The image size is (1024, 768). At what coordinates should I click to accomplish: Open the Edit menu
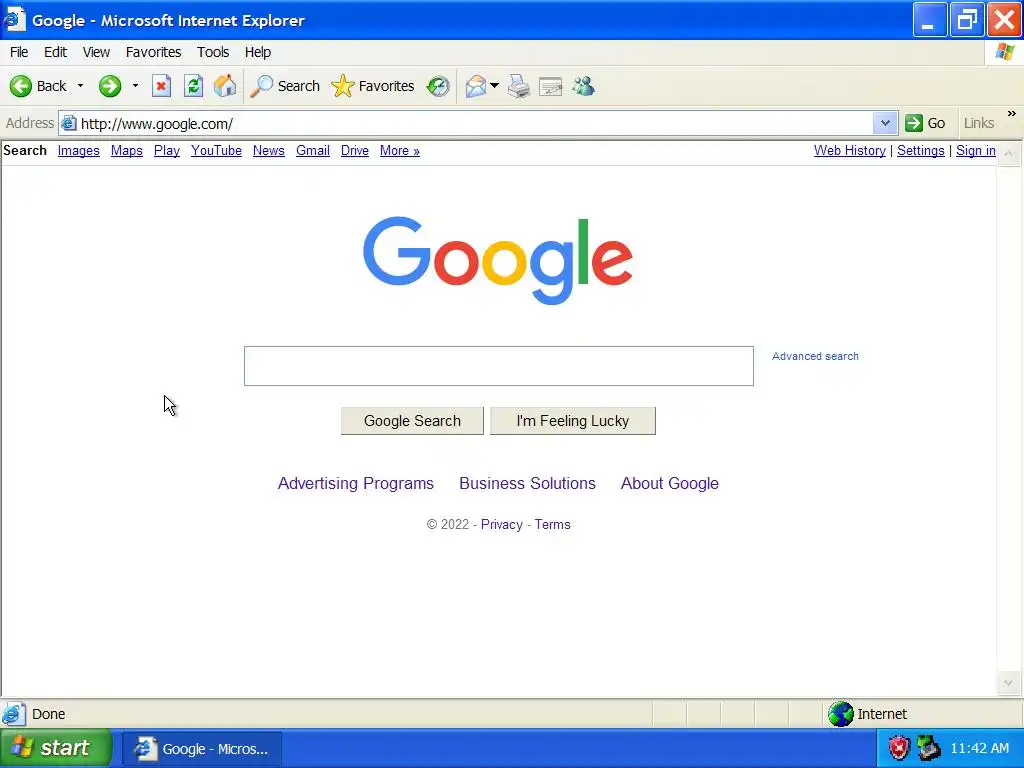tap(56, 52)
